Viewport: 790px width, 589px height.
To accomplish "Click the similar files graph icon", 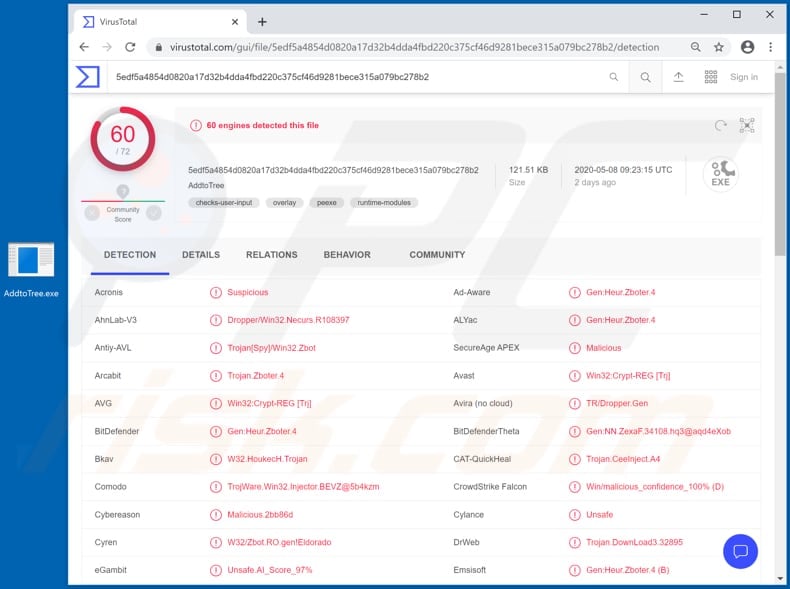I will [x=747, y=125].
